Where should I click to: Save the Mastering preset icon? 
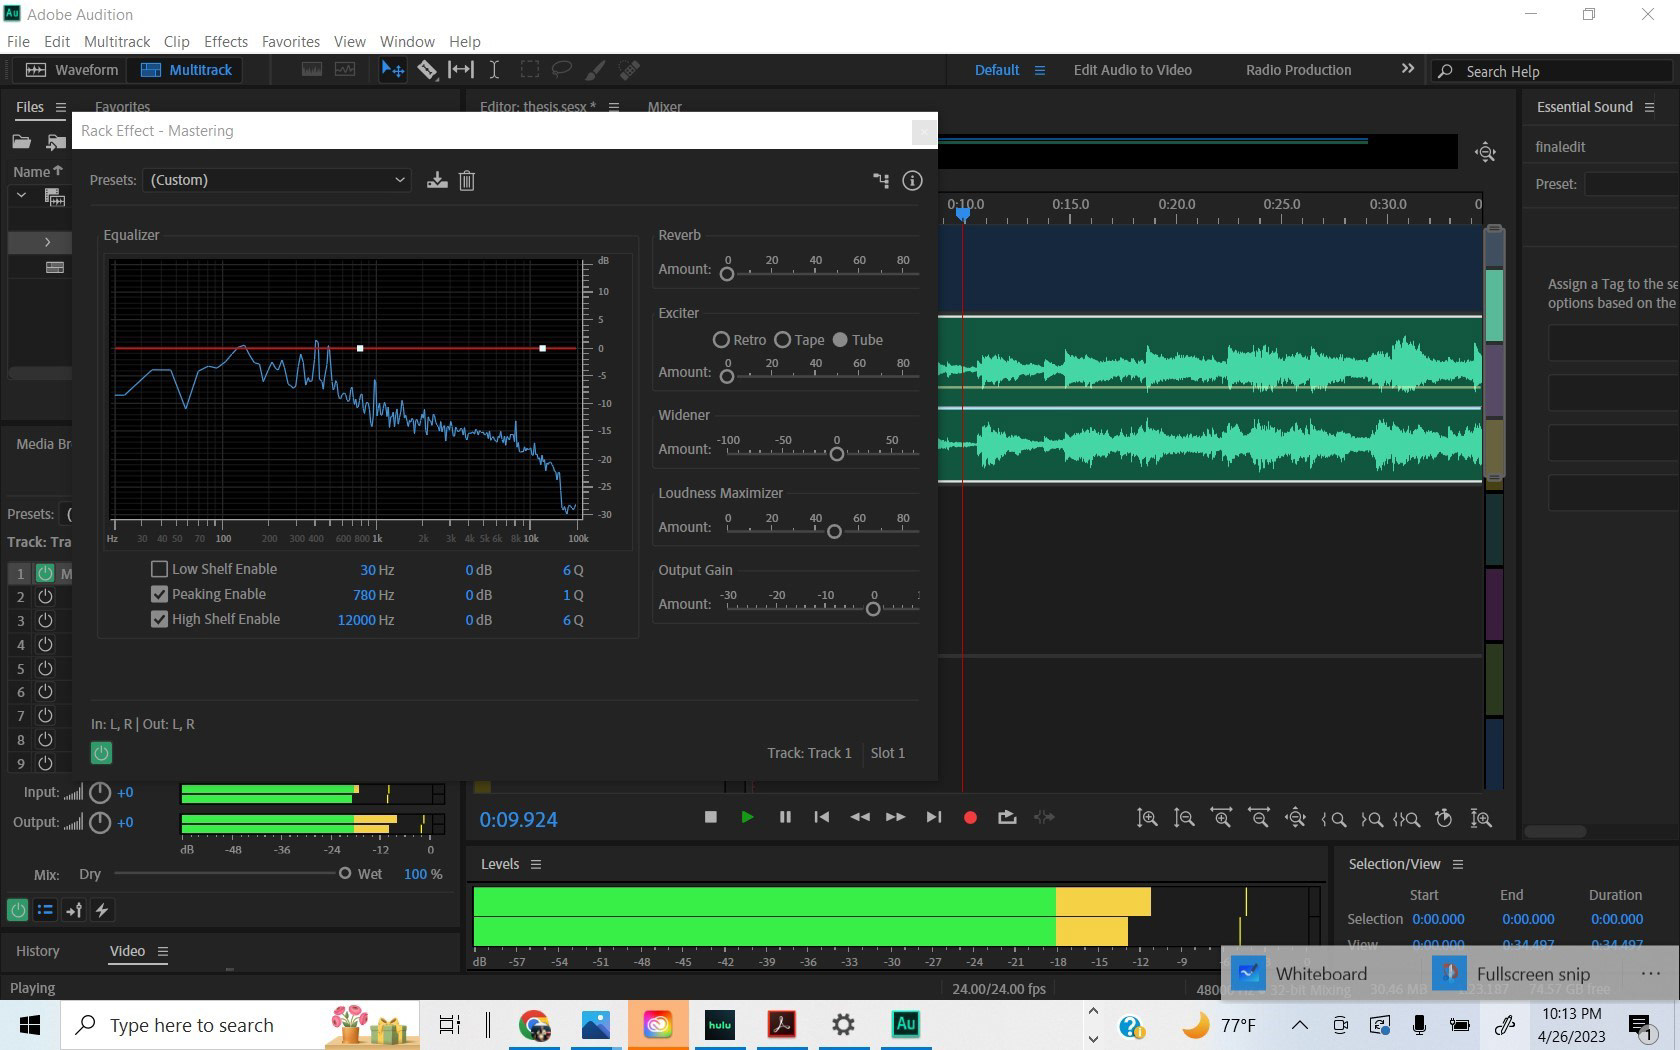[x=437, y=180]
